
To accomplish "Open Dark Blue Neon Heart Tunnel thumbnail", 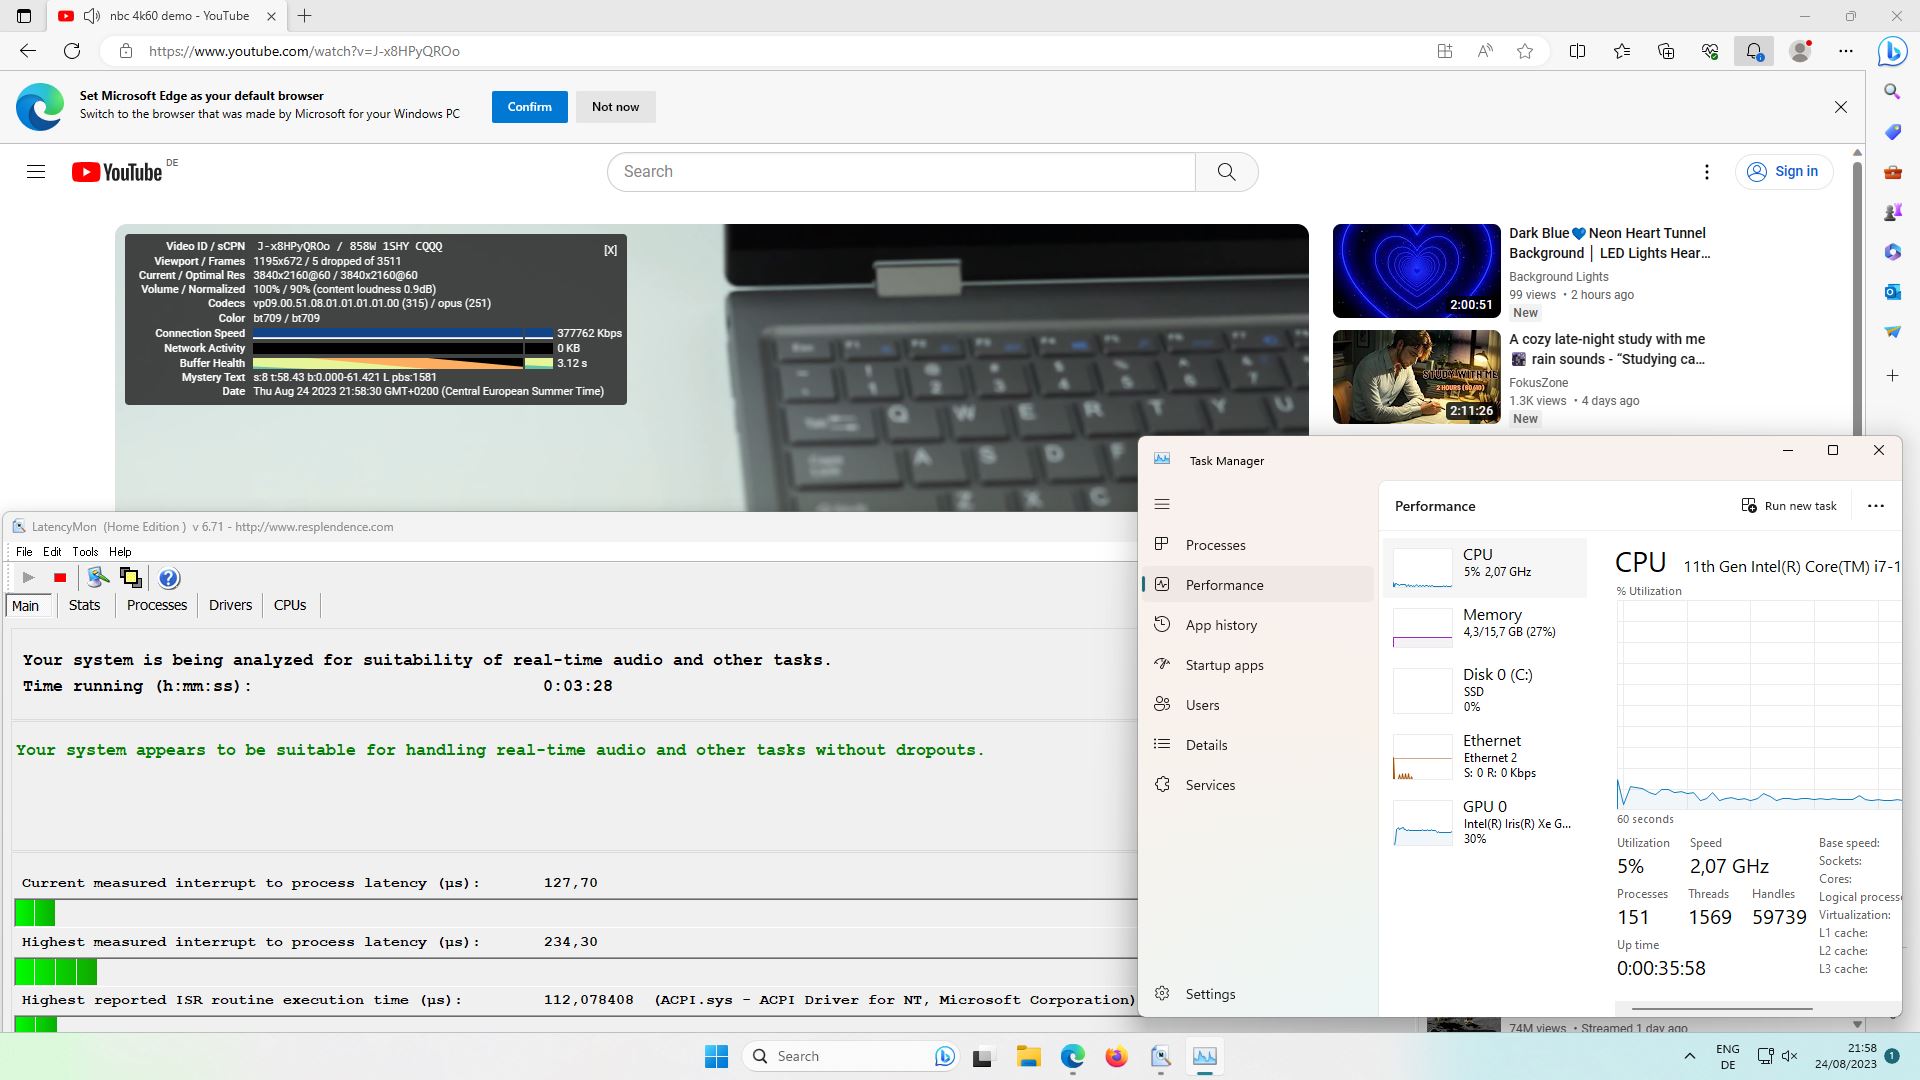I will [1416, 271].
